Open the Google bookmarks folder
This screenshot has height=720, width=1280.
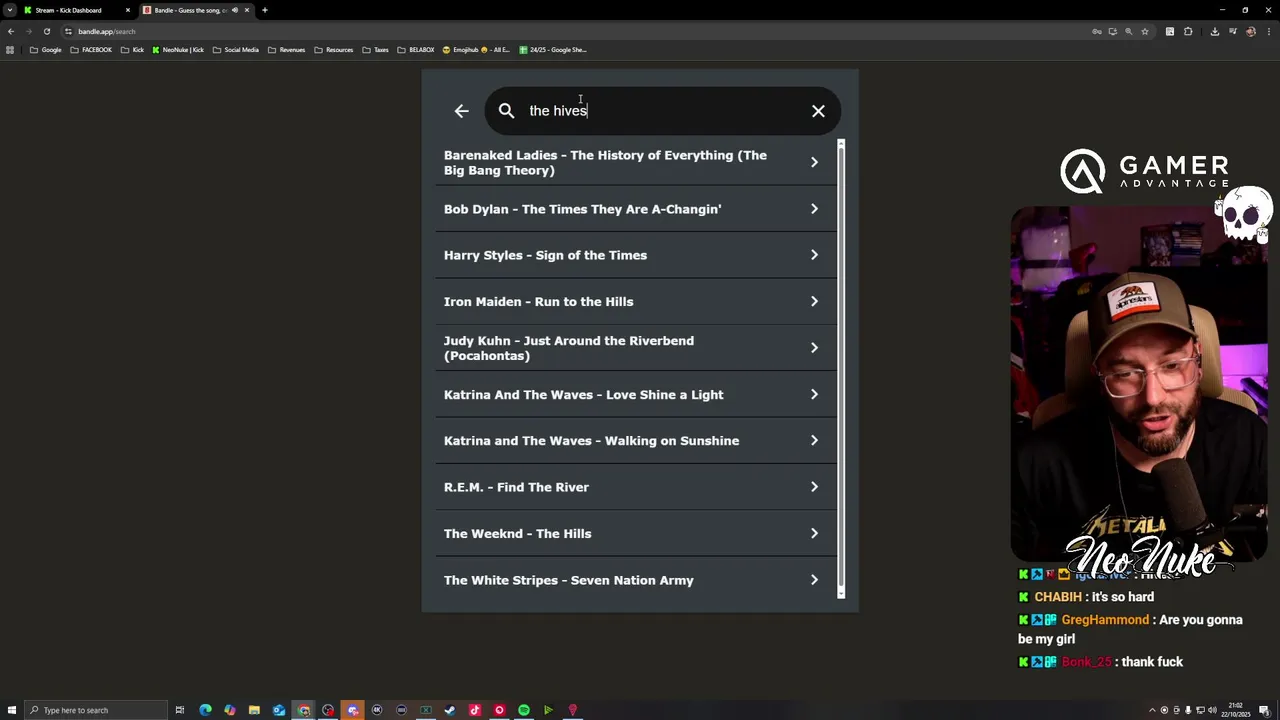tap(46, 50)
